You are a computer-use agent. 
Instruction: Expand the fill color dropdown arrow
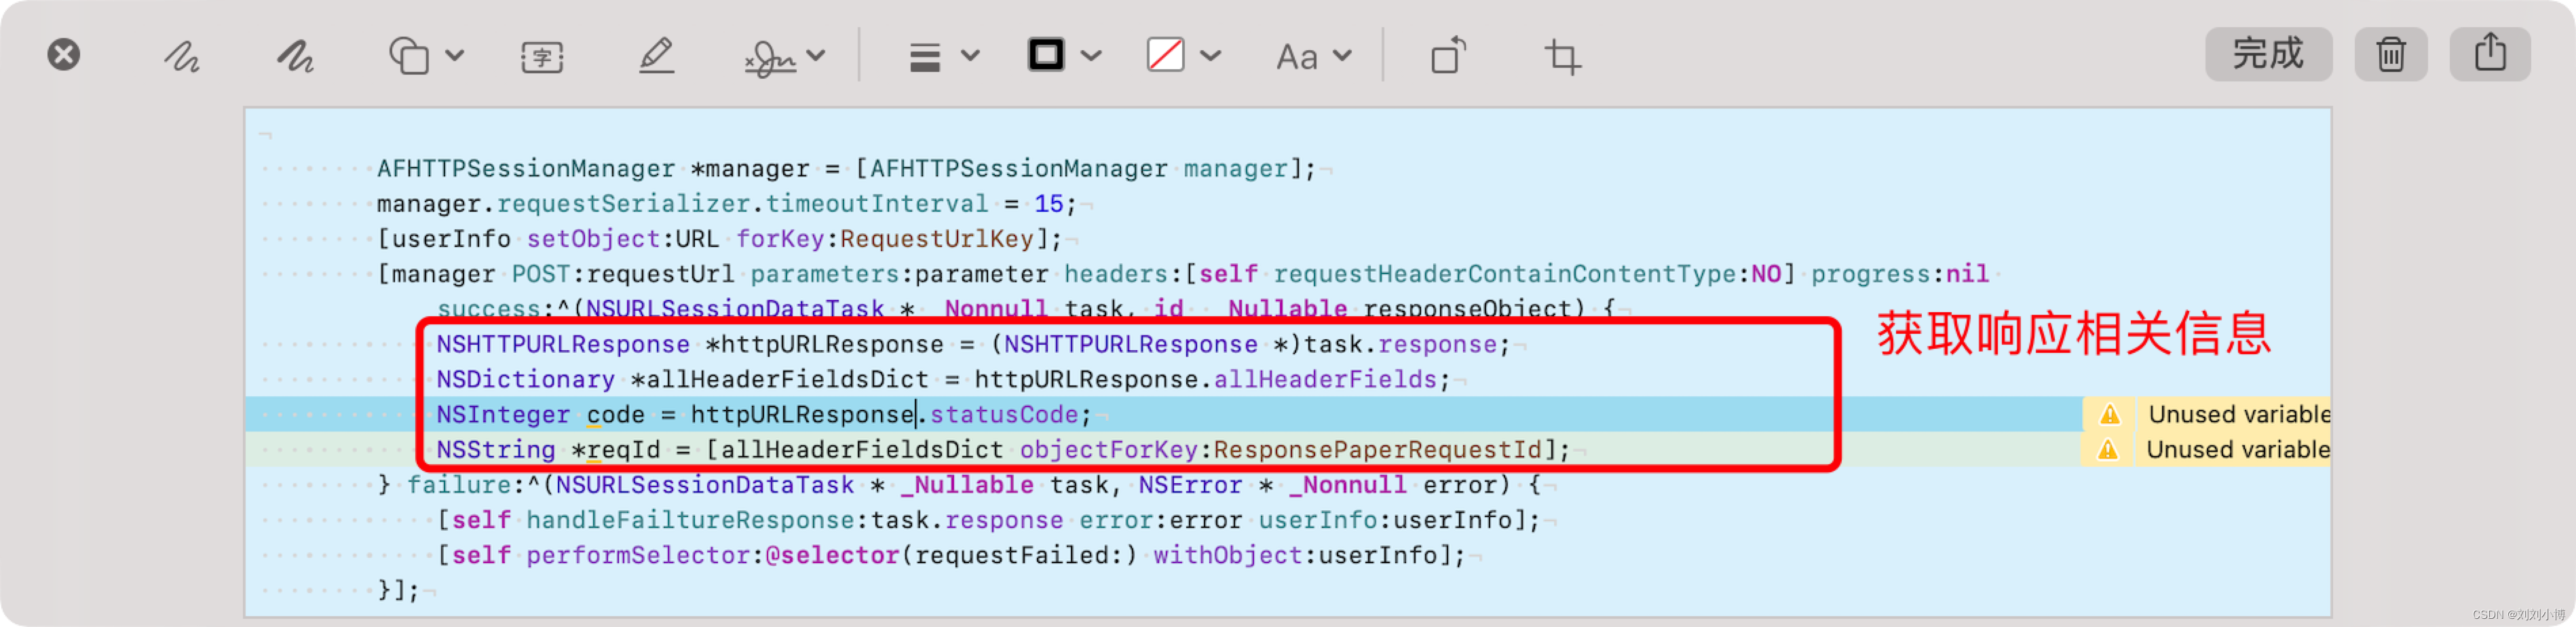1211,56
